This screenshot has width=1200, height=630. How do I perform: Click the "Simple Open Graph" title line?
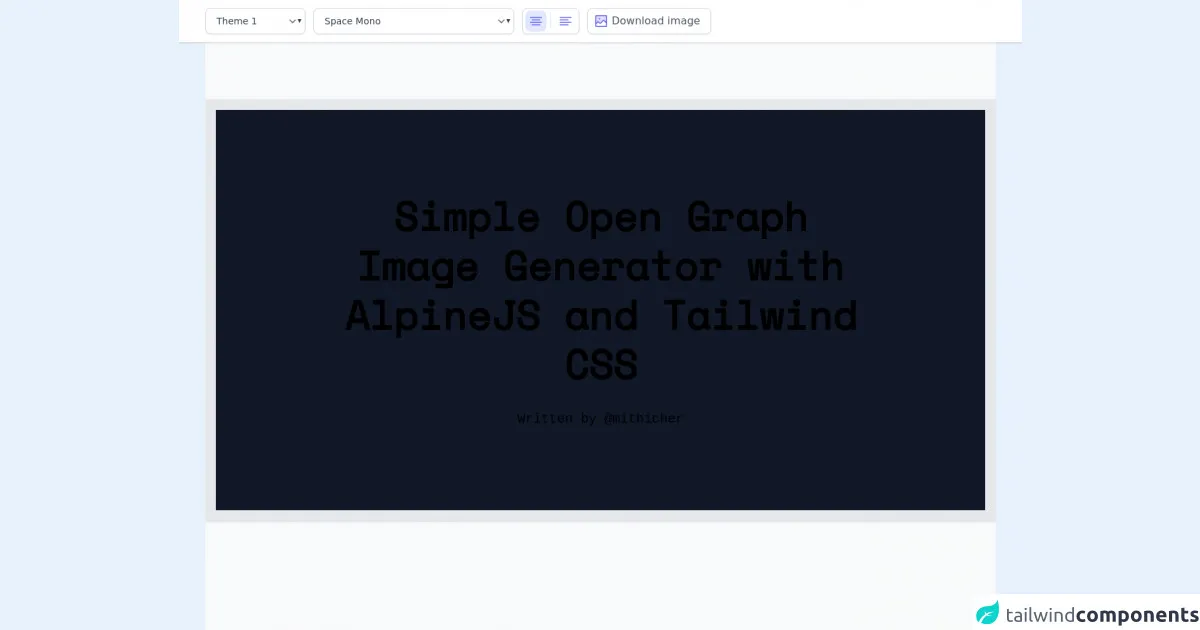pos(600,217)
